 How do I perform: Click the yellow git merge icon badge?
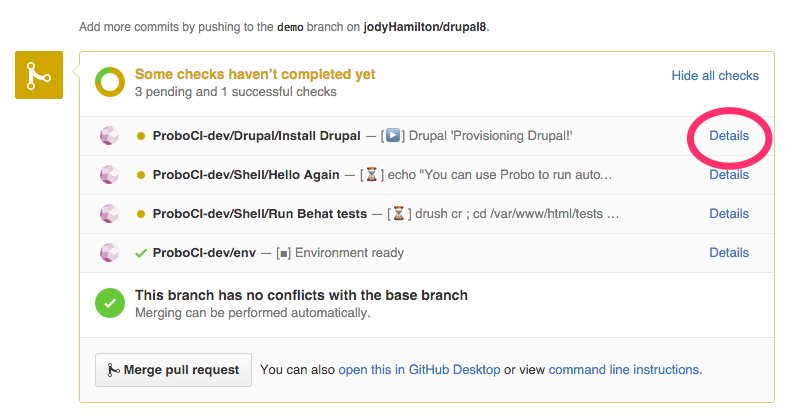point(39,75)
